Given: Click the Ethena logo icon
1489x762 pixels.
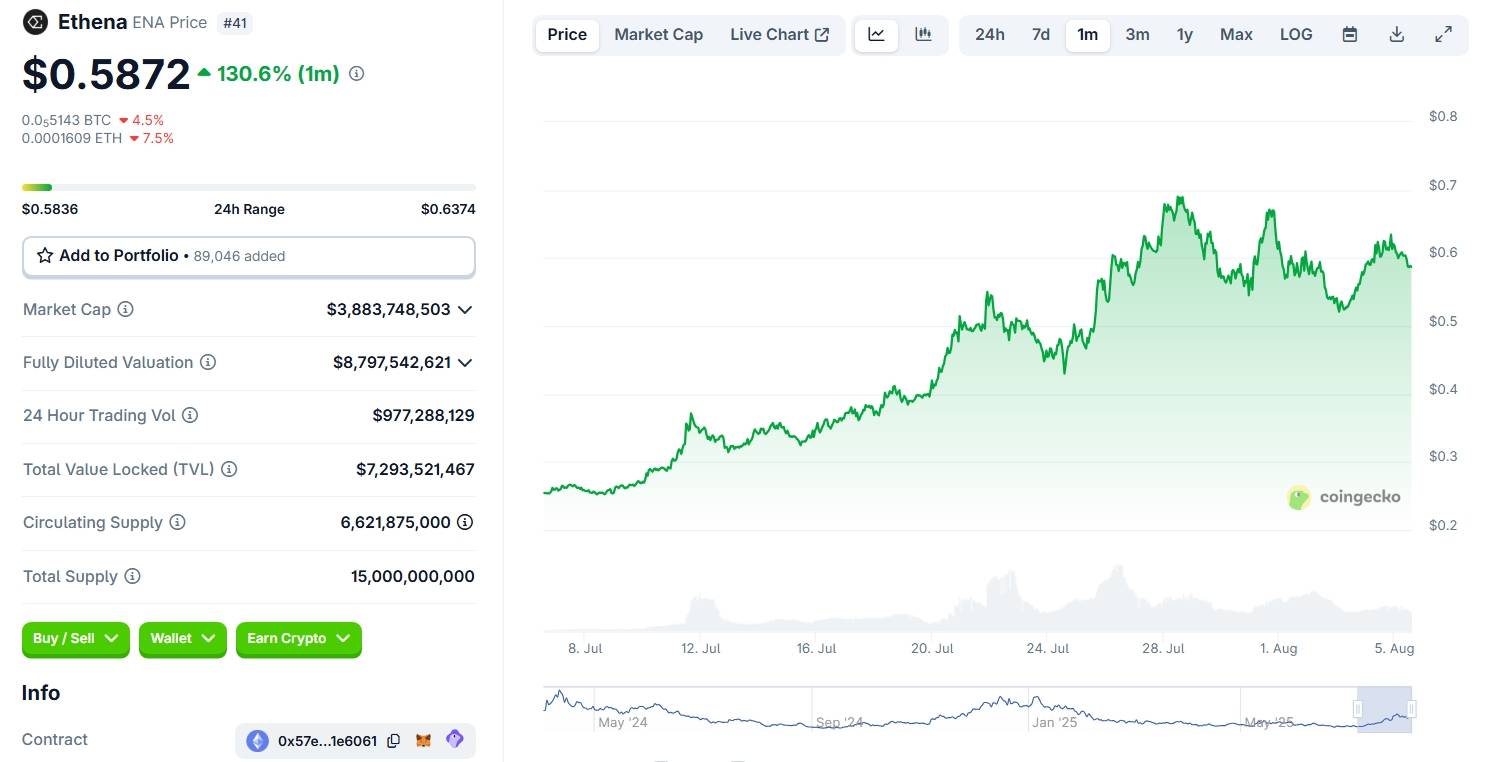Looking at the screenshot, I should coord(35,22).
